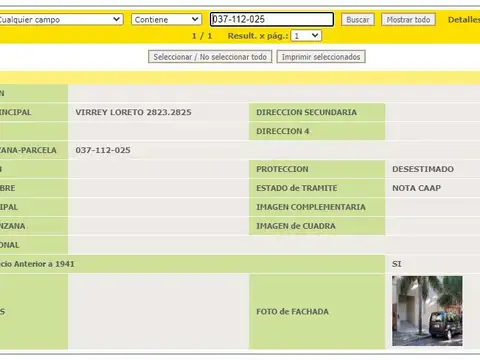Click the search box containing 037-112-025
The image size is (480, 360).
272,19
